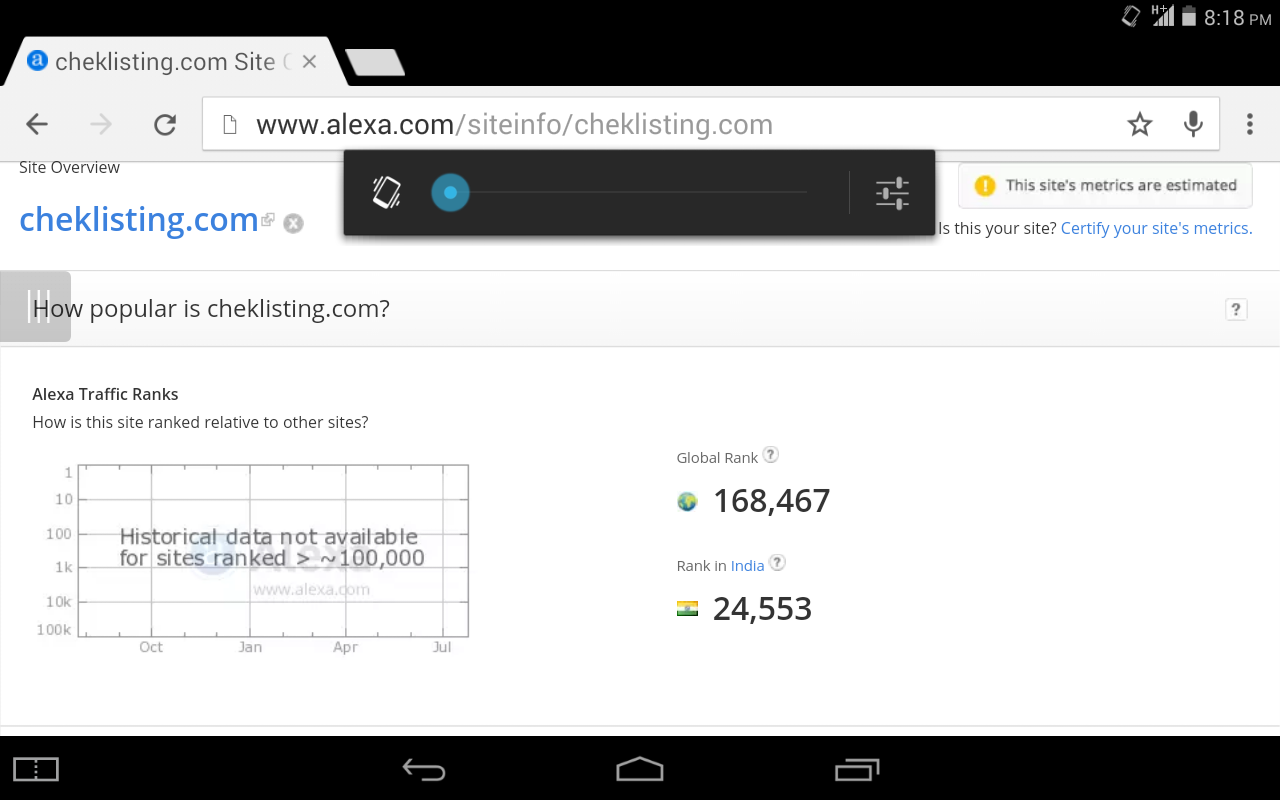Select the India rank value 24,553

(x=762, y=609)
